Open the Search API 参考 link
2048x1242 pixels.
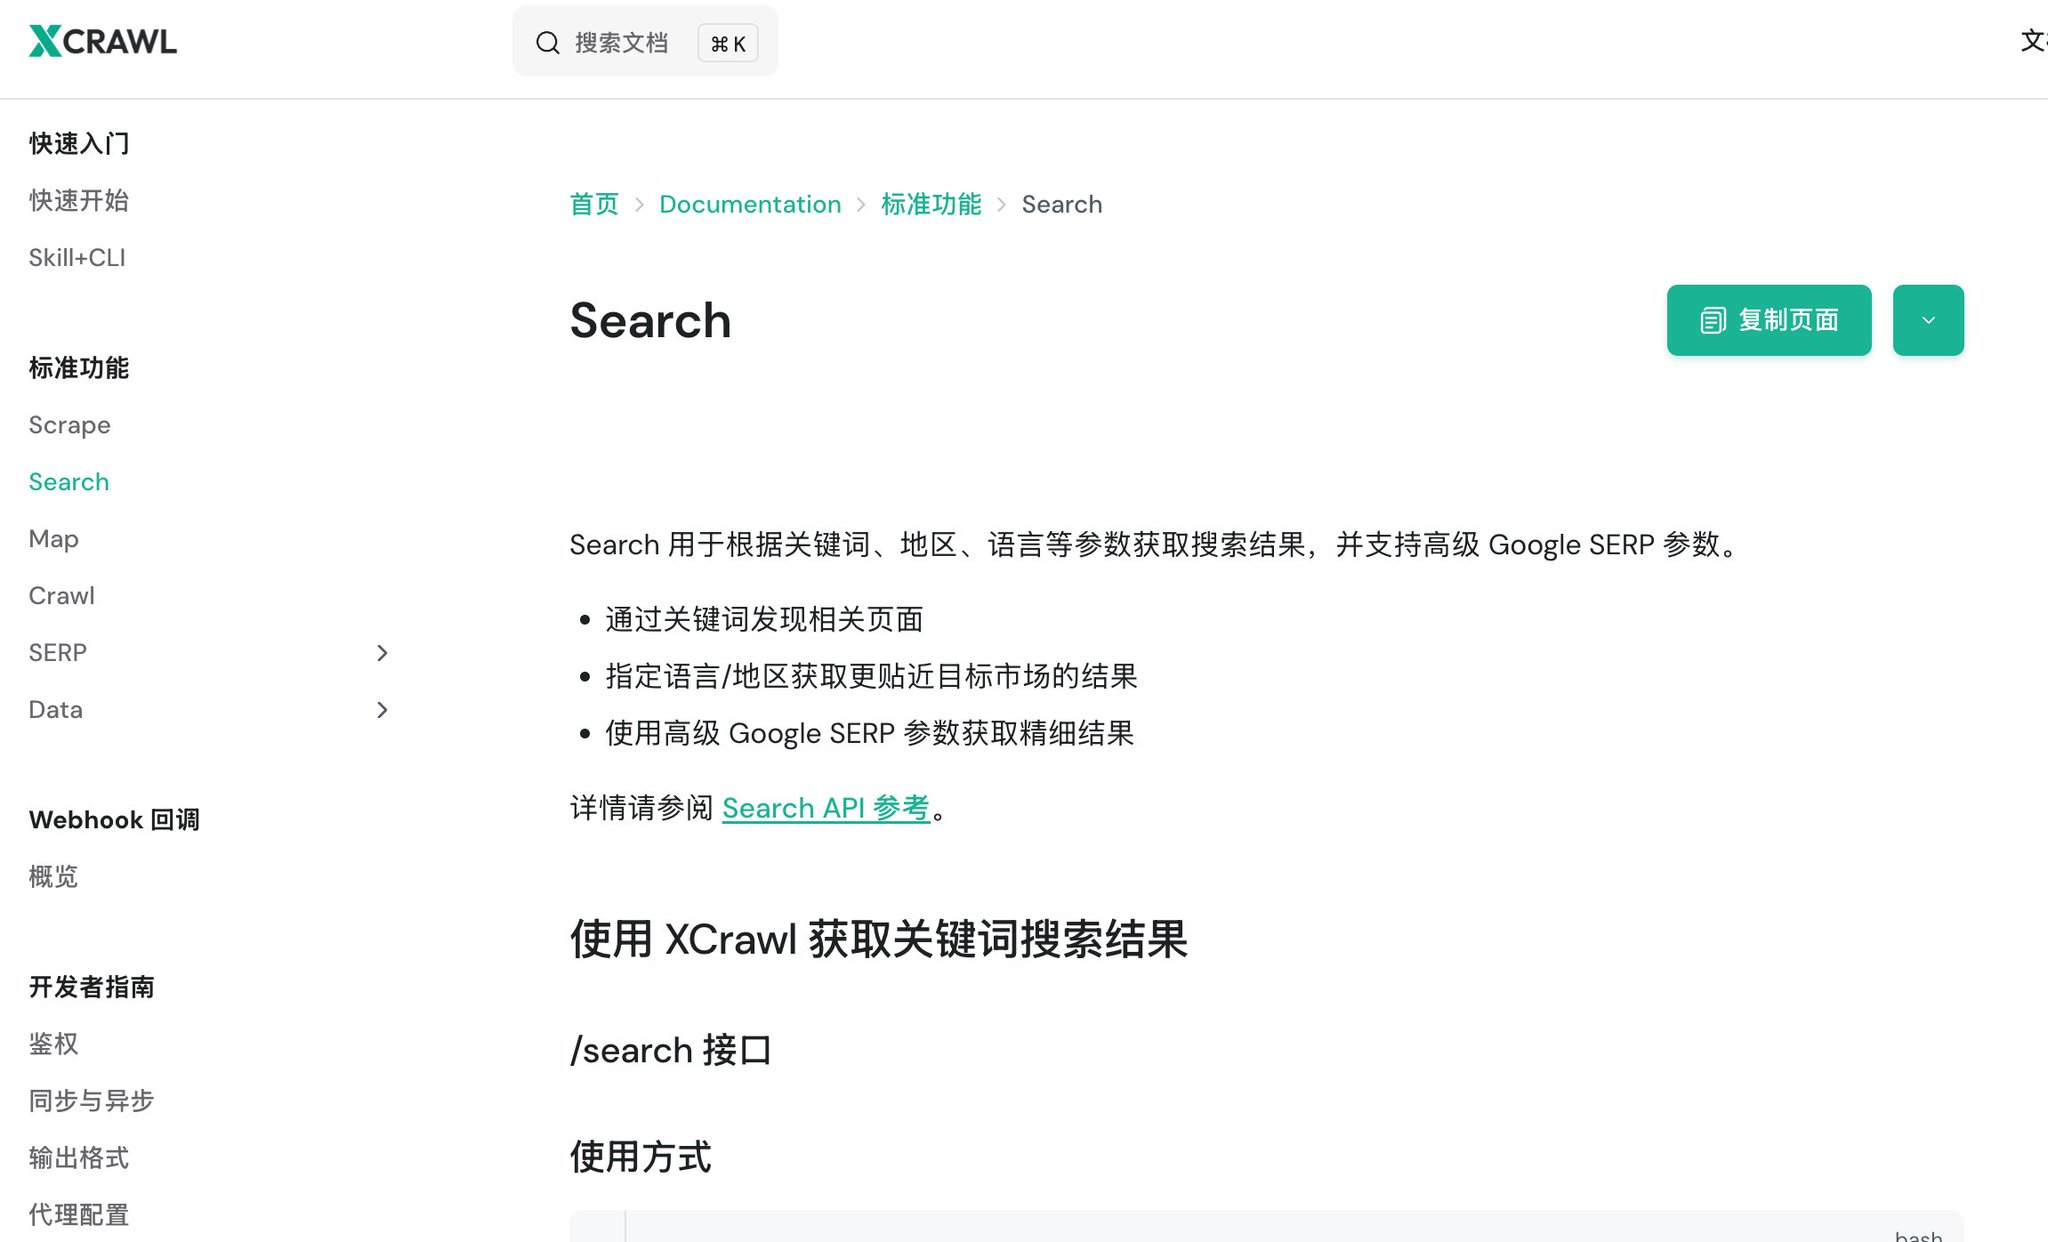[x=826, y=808]
